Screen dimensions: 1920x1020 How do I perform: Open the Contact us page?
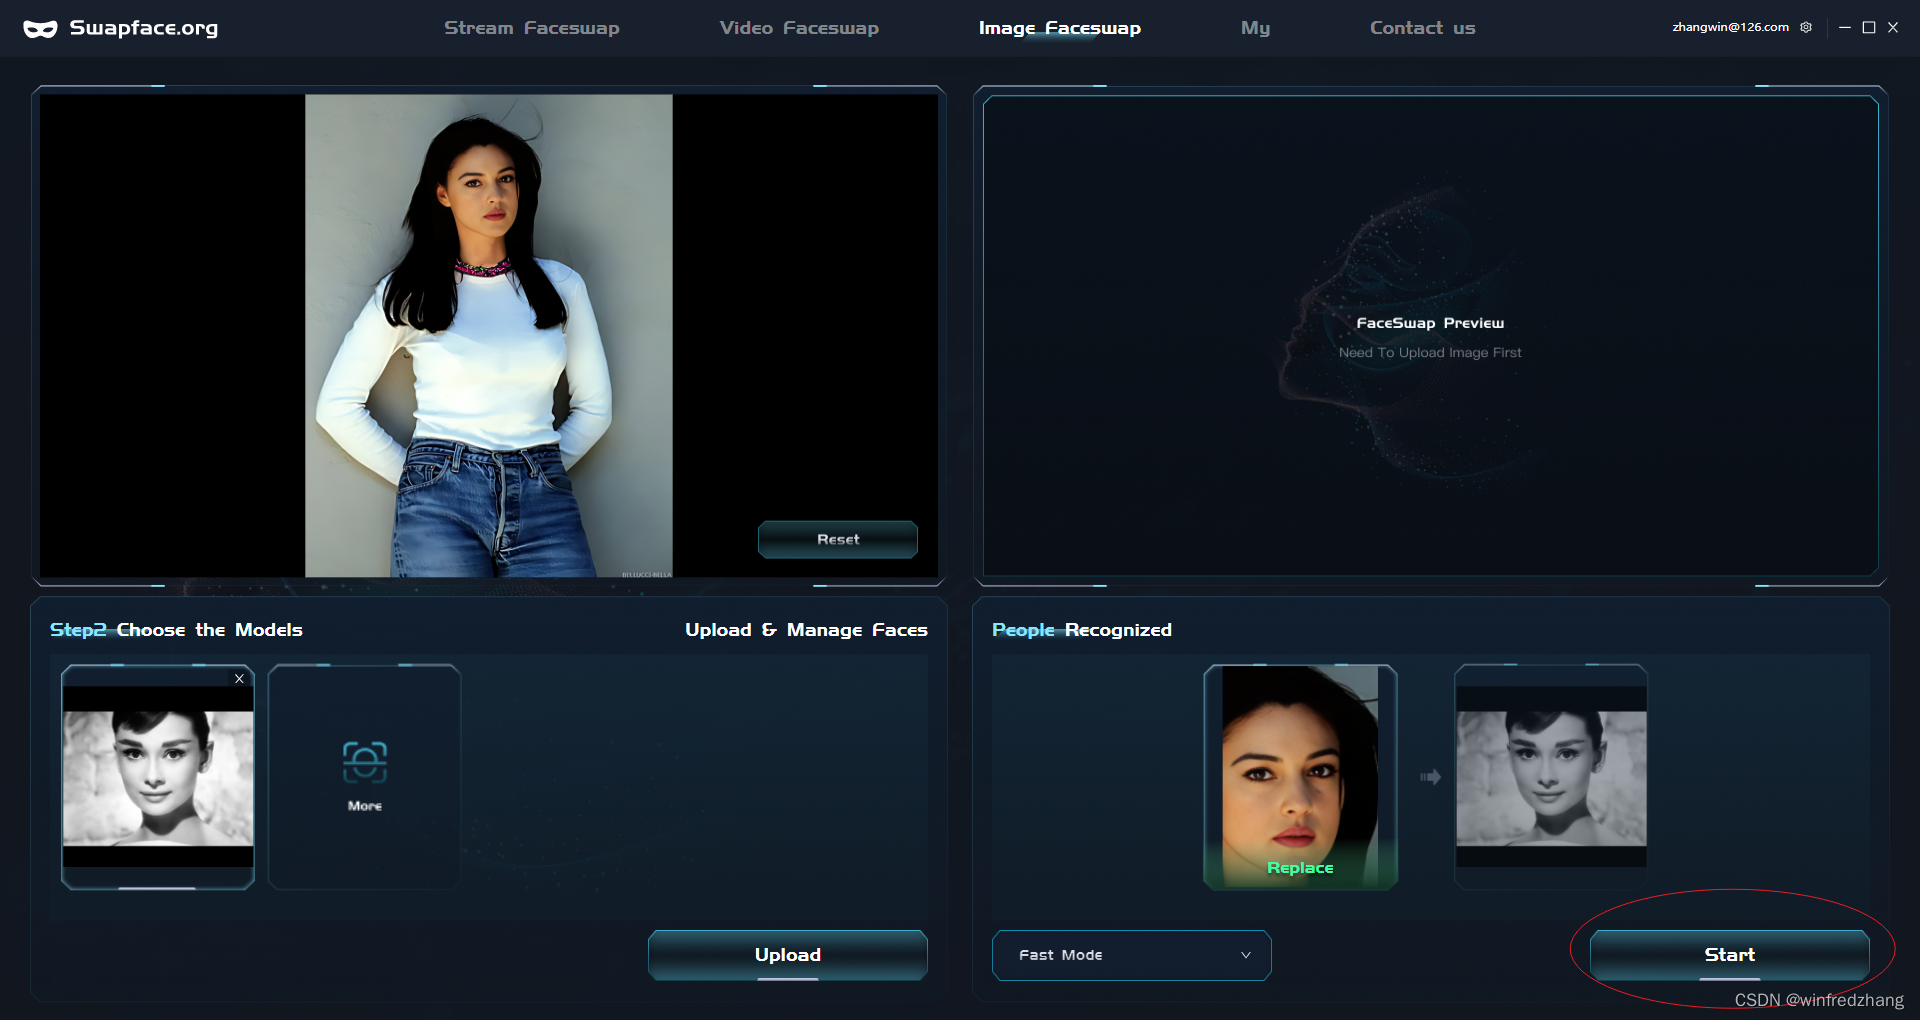pos(1423,28)
